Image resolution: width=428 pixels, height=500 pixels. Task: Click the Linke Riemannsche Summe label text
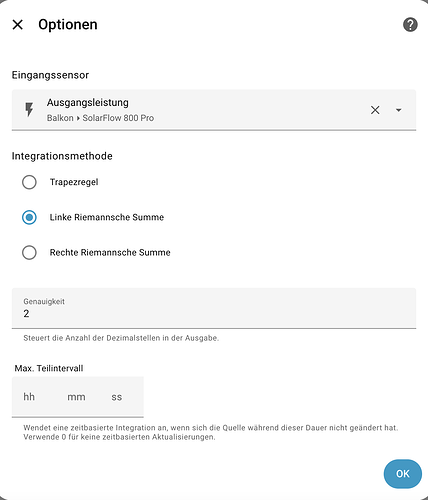pos(107,217)
